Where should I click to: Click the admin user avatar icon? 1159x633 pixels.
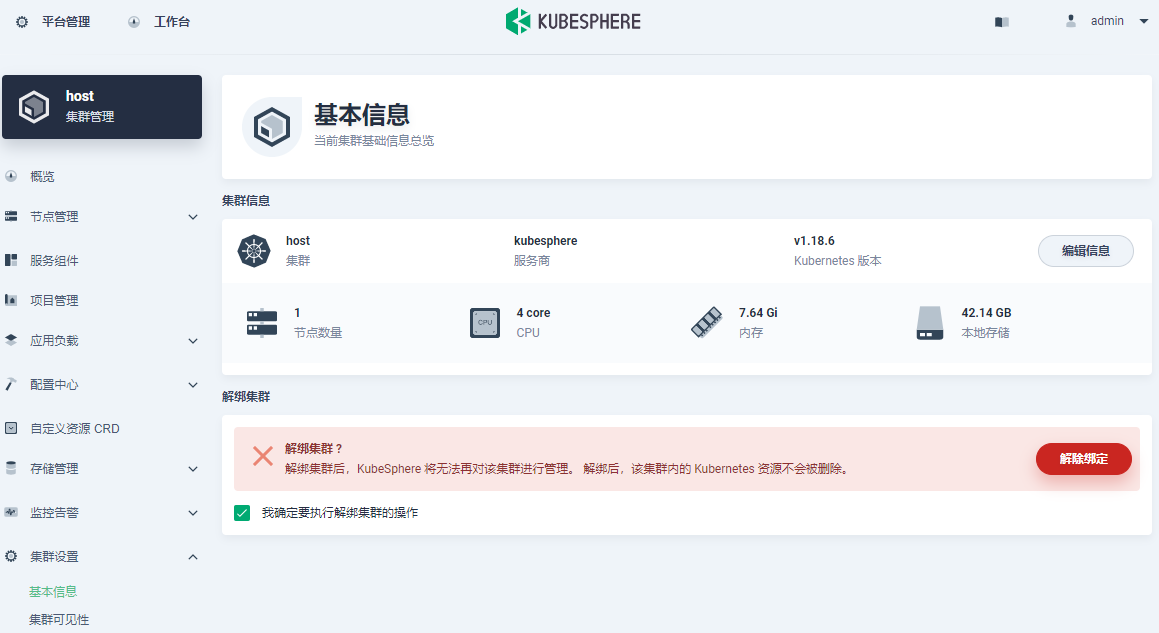pos(1070,21)
